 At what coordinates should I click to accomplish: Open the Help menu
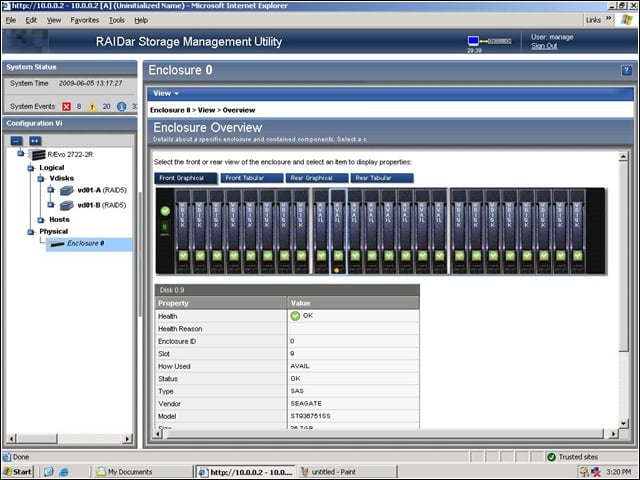(x=141, y=20)
